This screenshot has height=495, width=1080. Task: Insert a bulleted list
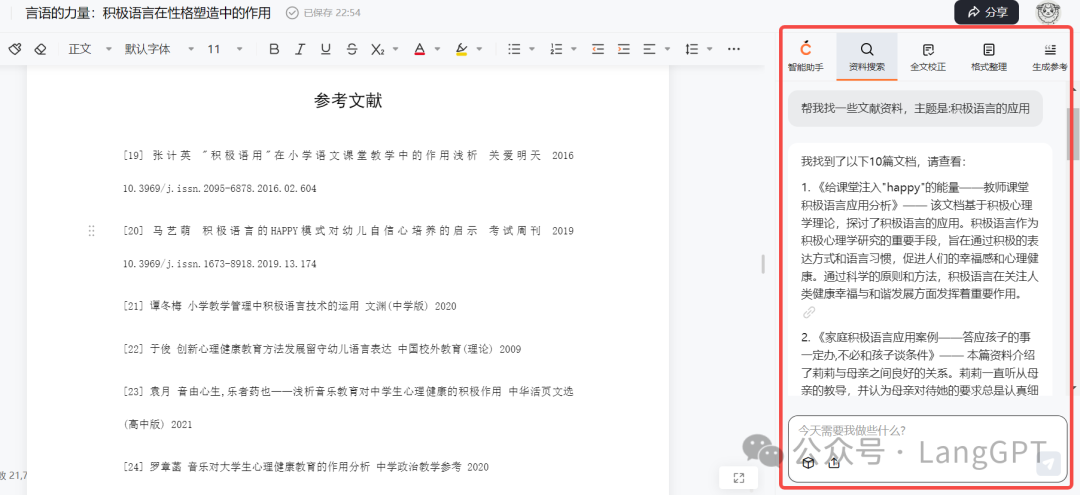[x=514, y=49]
